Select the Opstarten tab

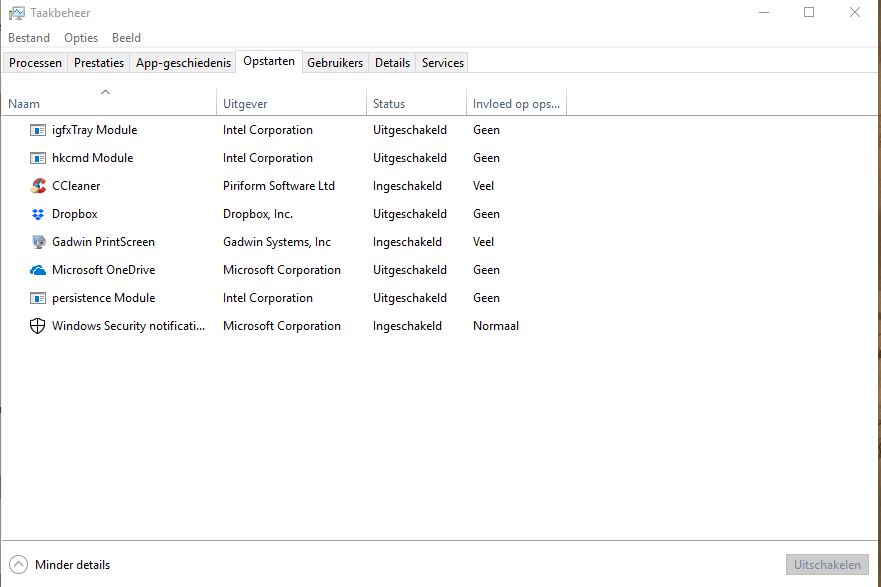(x=269, y=61)
